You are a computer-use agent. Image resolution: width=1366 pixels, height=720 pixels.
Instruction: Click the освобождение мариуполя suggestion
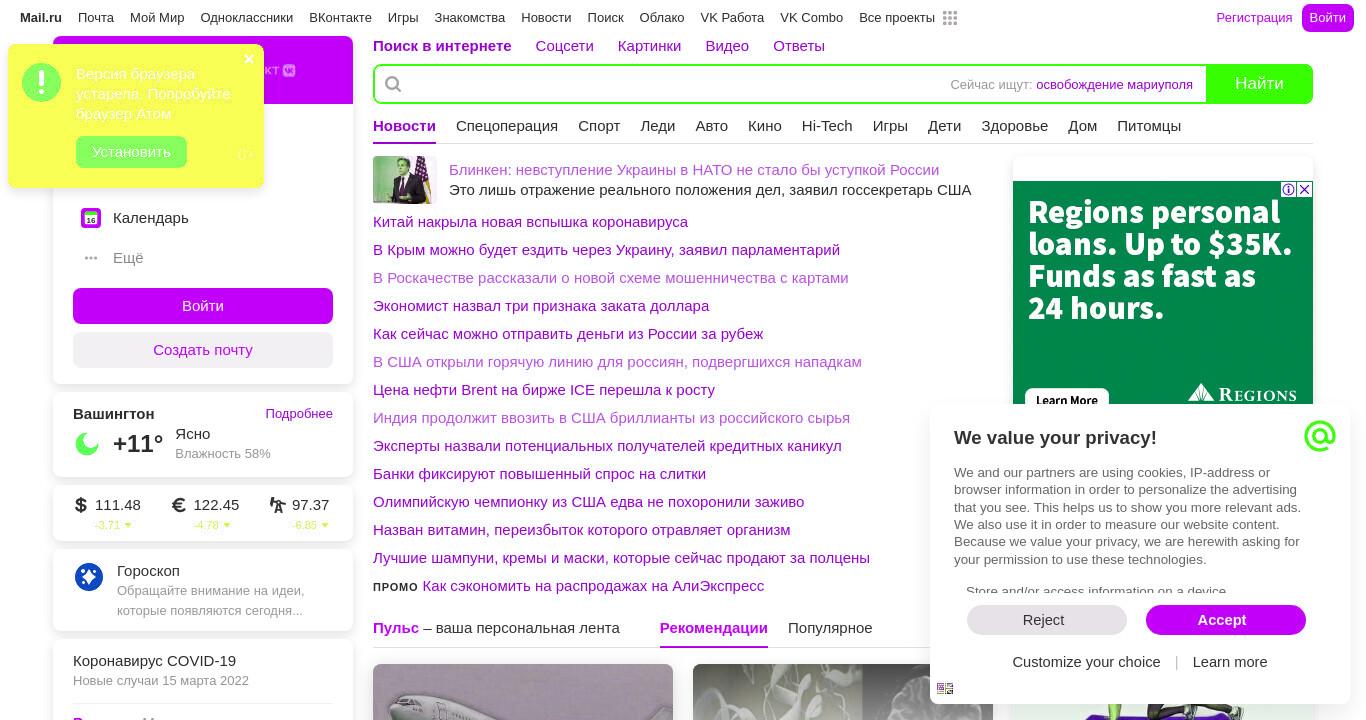(x=1114, y=85)
